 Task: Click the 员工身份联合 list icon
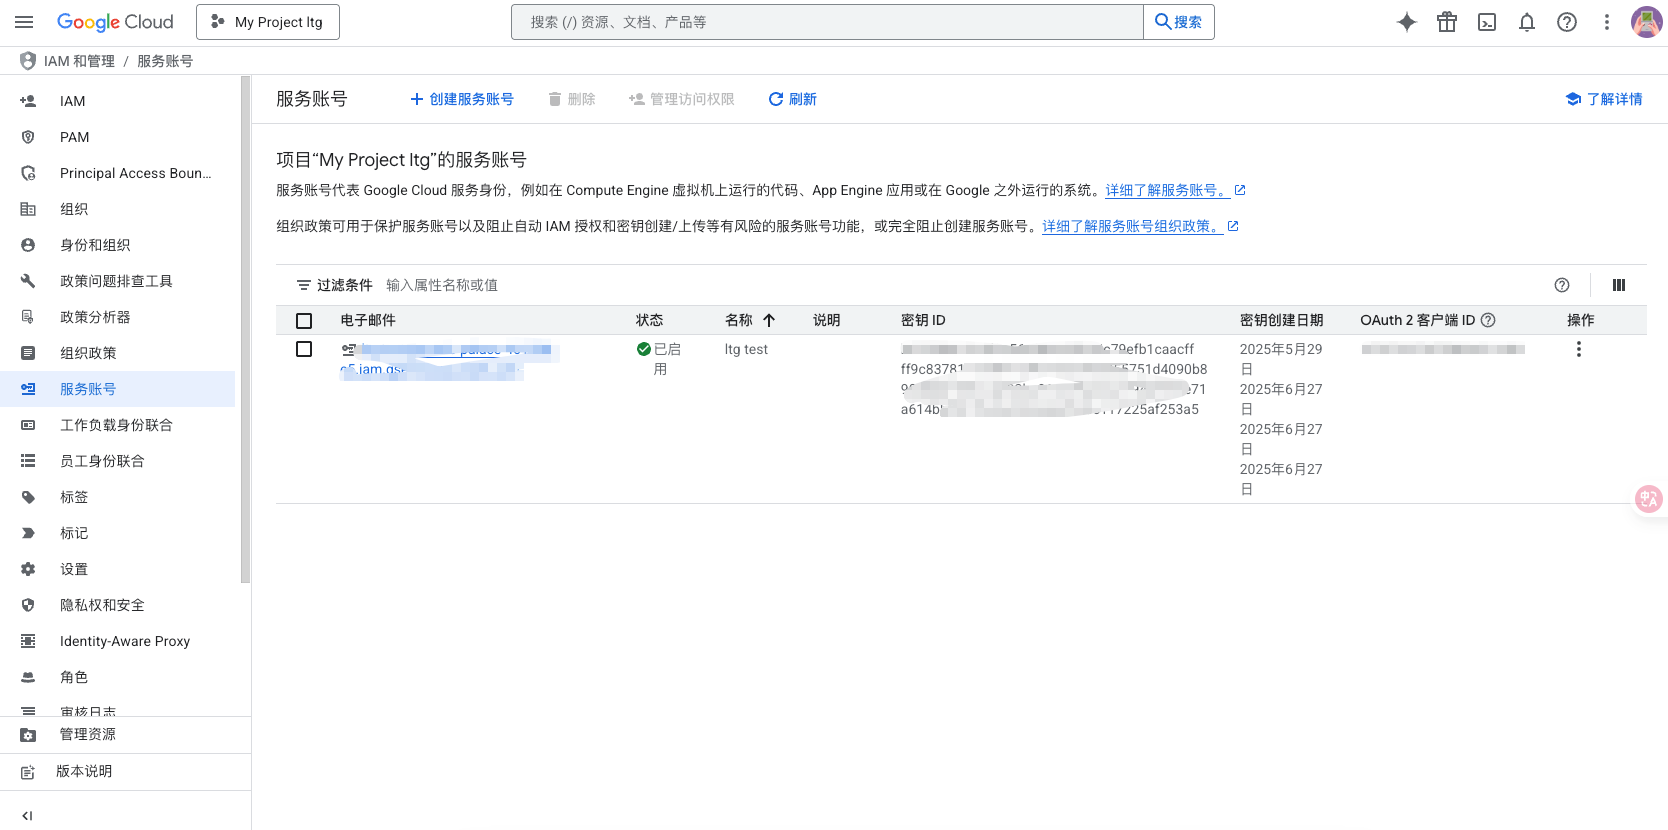tap(28, 461)
